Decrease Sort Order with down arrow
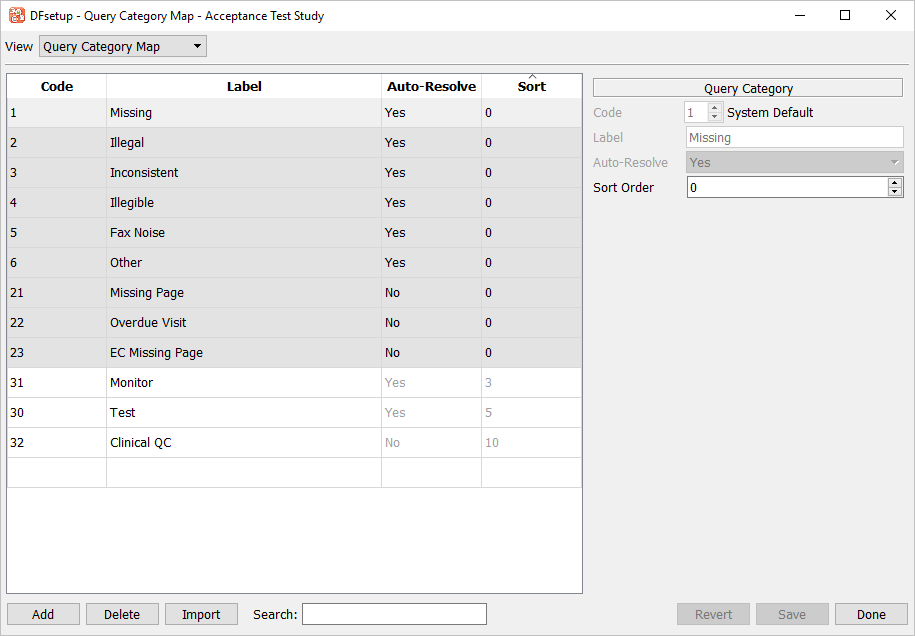Image resolution: width=915 pixels, height=636 pixels. click(895, 192)
